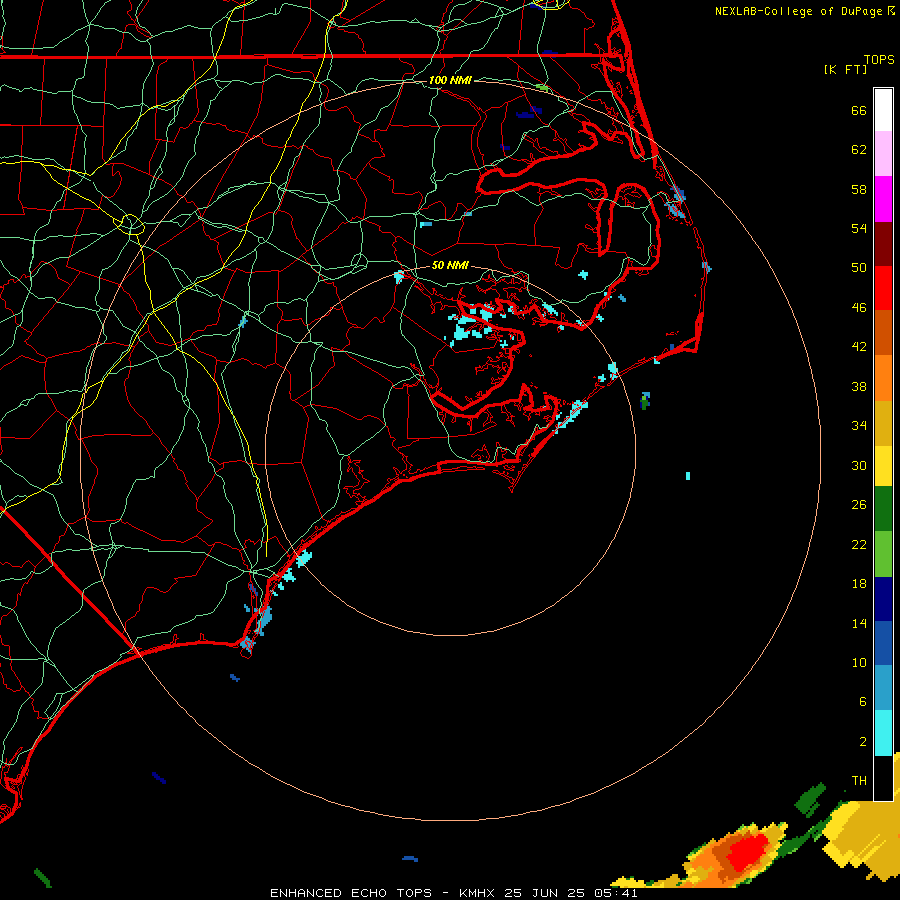Click the legend value '66'
The width and height of the screenshot is (900, 900).
859,110
